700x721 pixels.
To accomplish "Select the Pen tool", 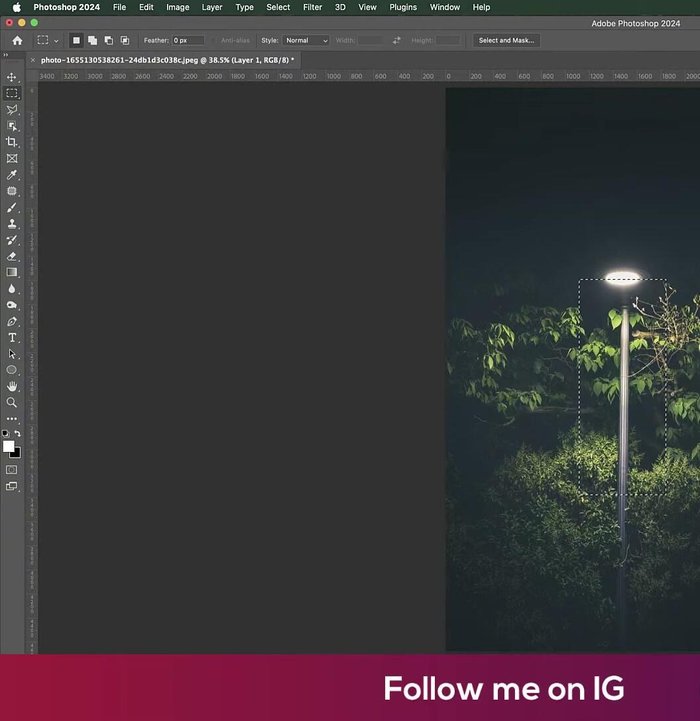I will point(12,322).
